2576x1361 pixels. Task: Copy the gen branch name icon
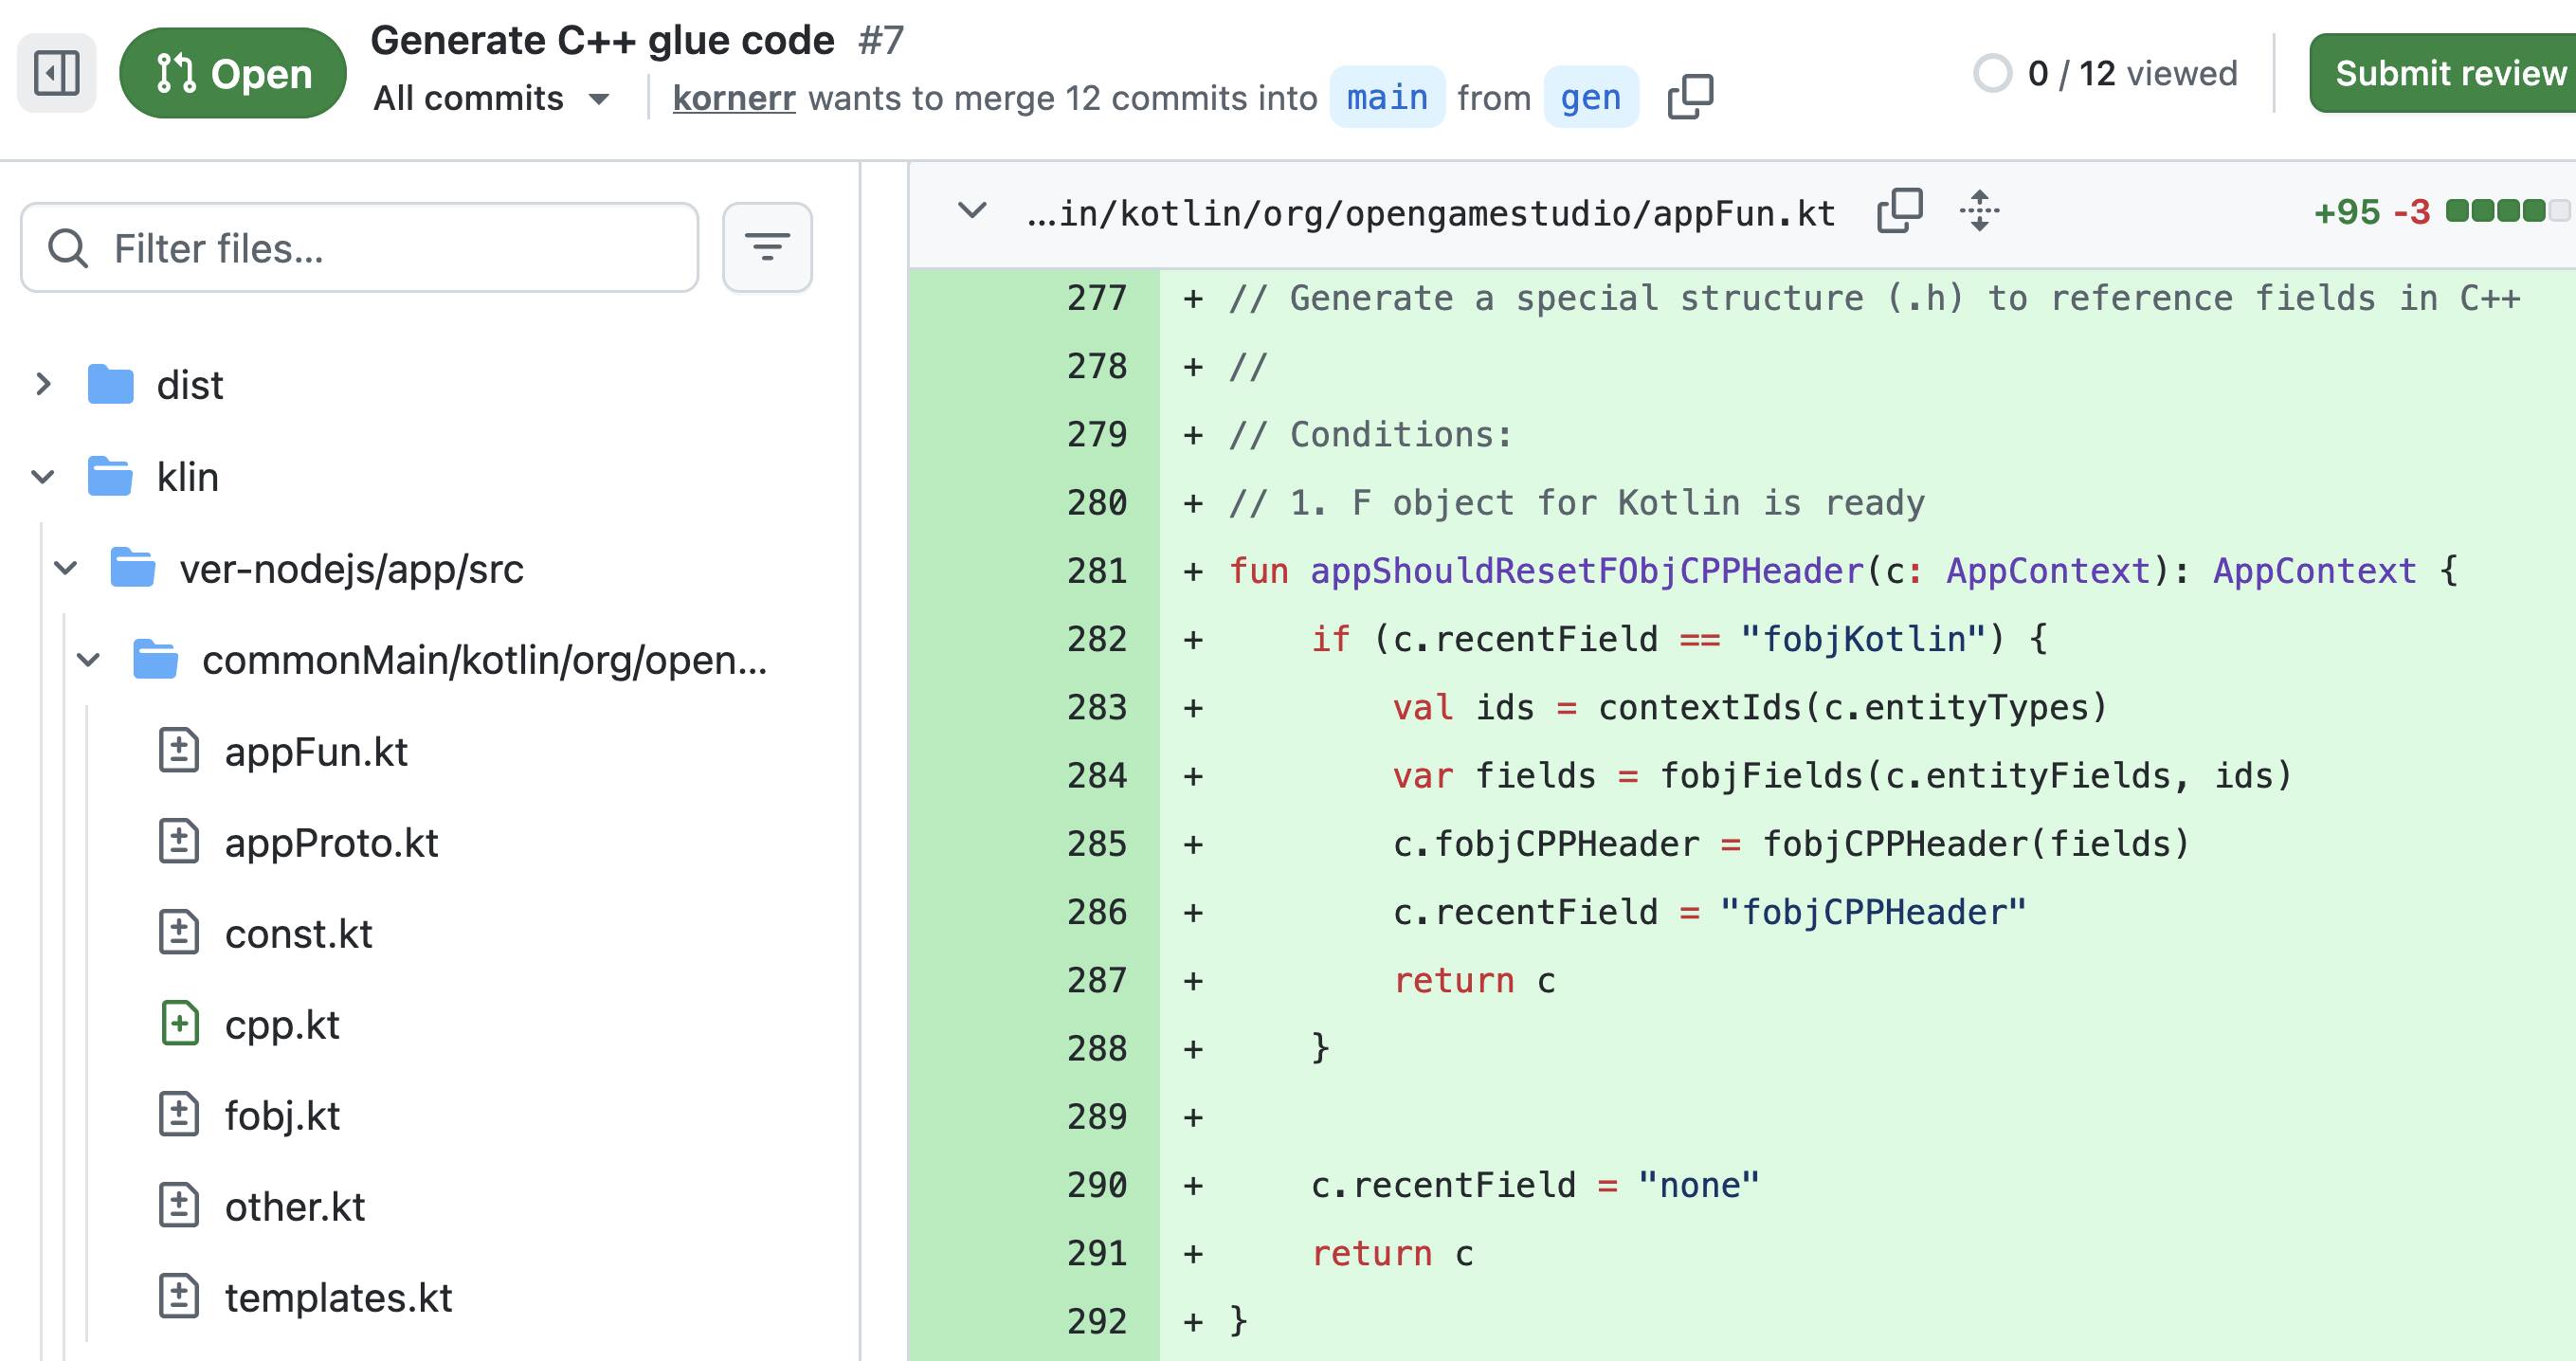pos(1690,97)
